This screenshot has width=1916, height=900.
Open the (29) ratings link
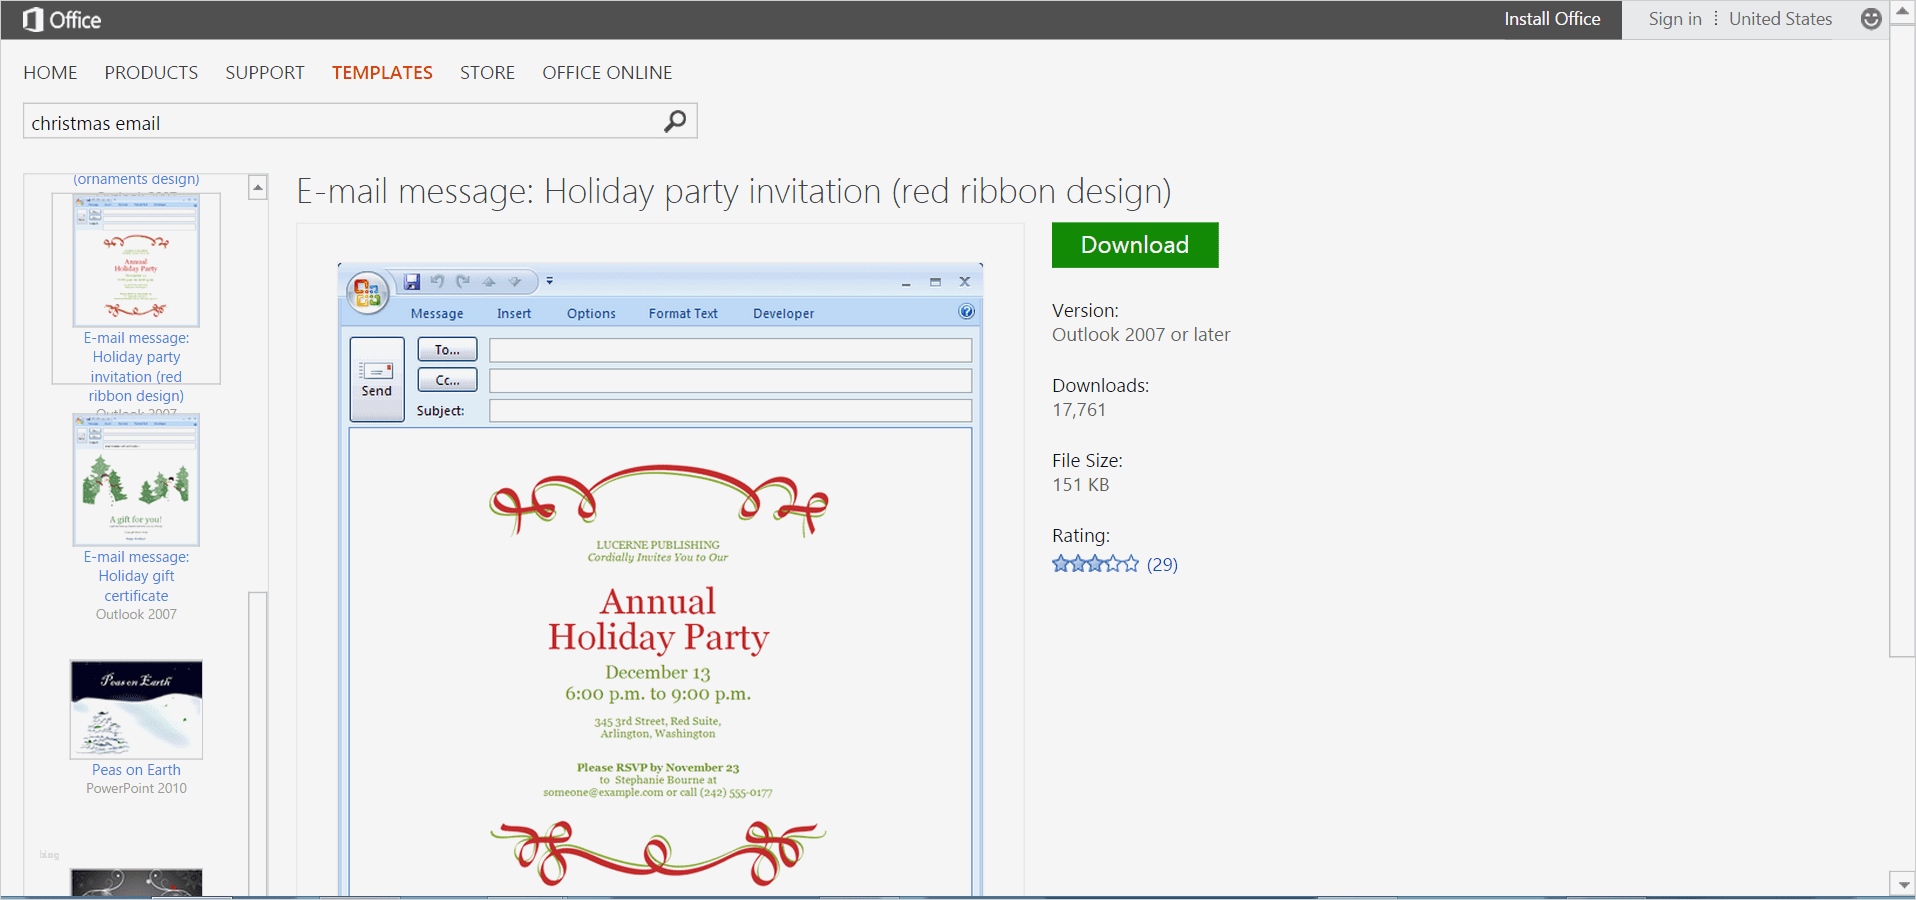(x=1162, y=564)
